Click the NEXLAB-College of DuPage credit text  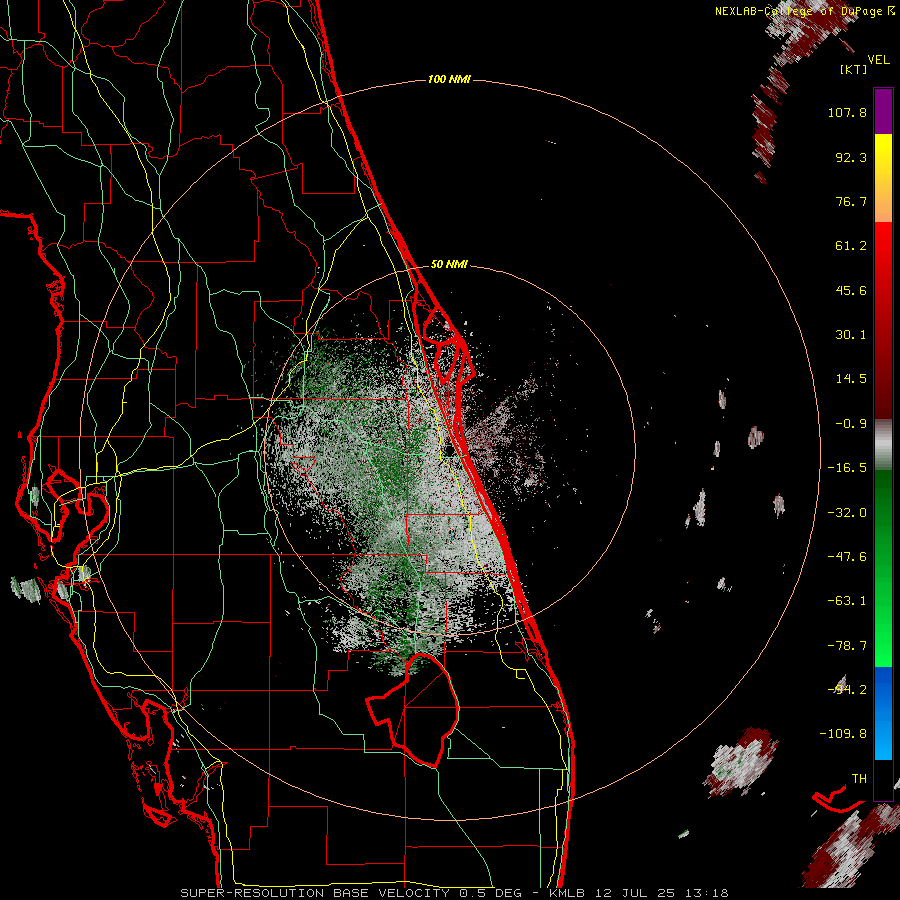point(804,11)
